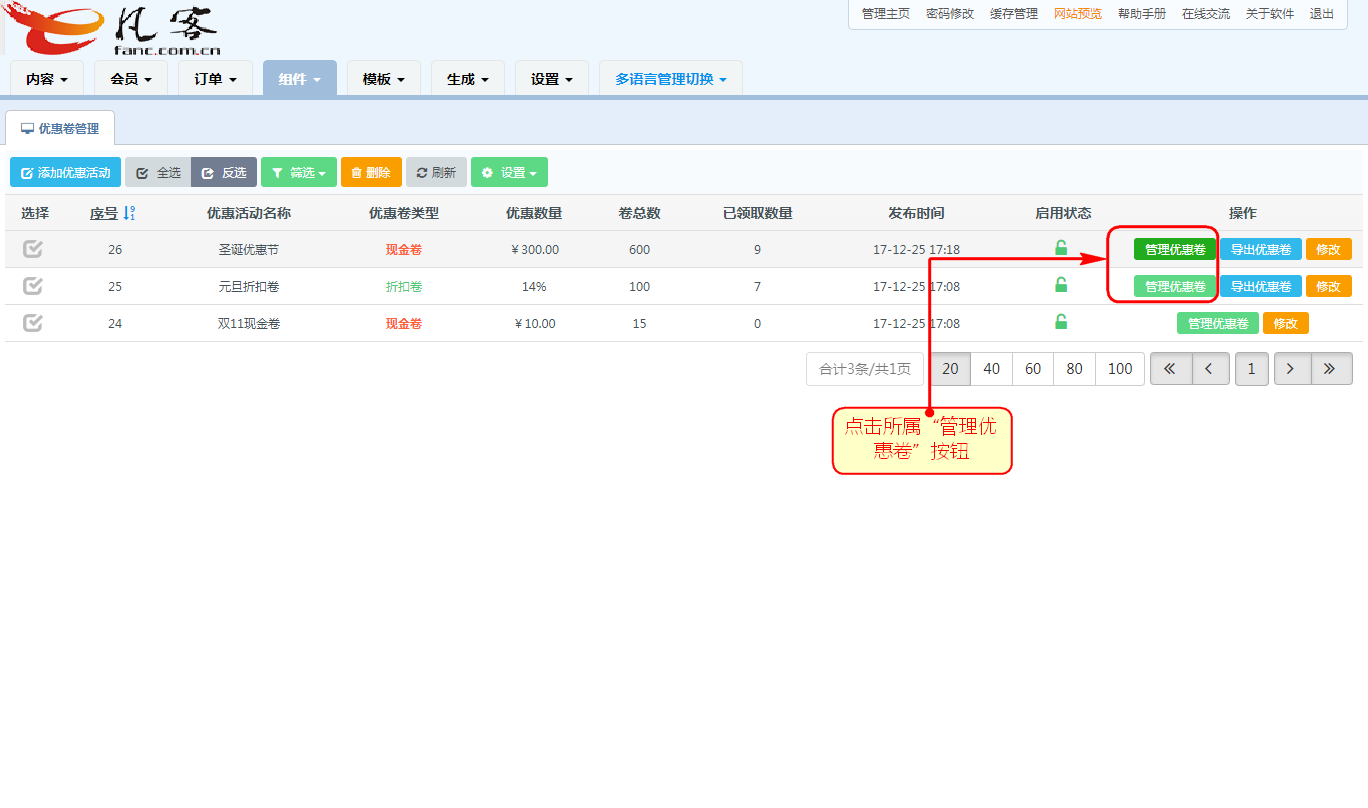Click 退出 to log out
Screen dimensions: 1368x808
1322,14
